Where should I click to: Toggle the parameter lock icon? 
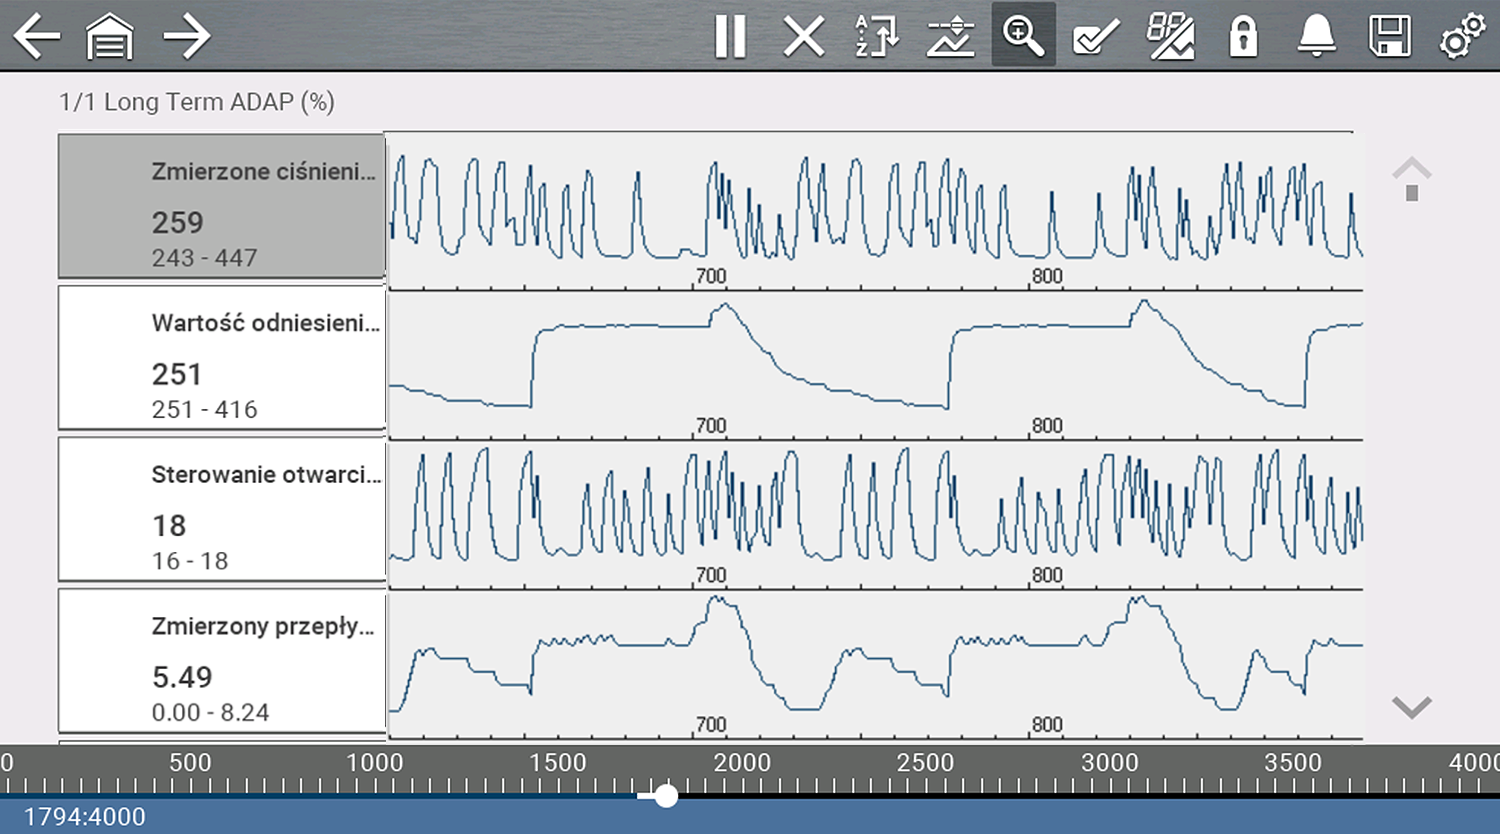pos(1243,37)
